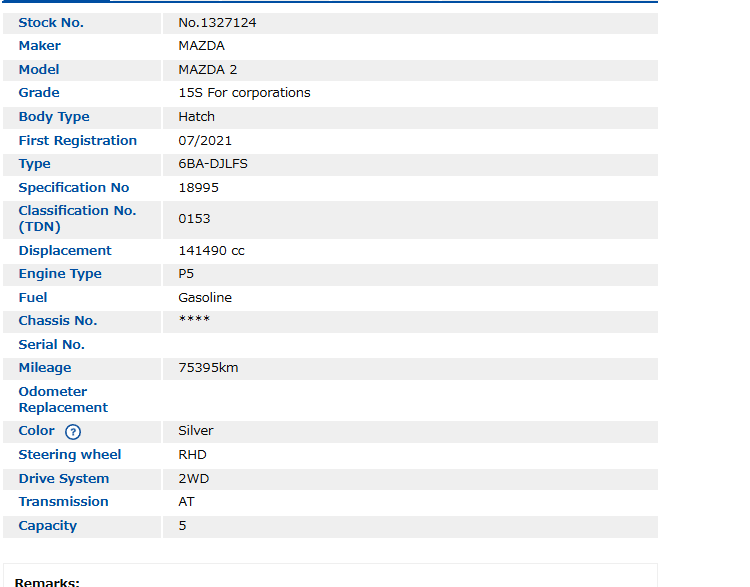Image resolution: width=750 pixels, height=587 pixels.
Task: Select the stock number value No.1327124
Action: [217, 22]
